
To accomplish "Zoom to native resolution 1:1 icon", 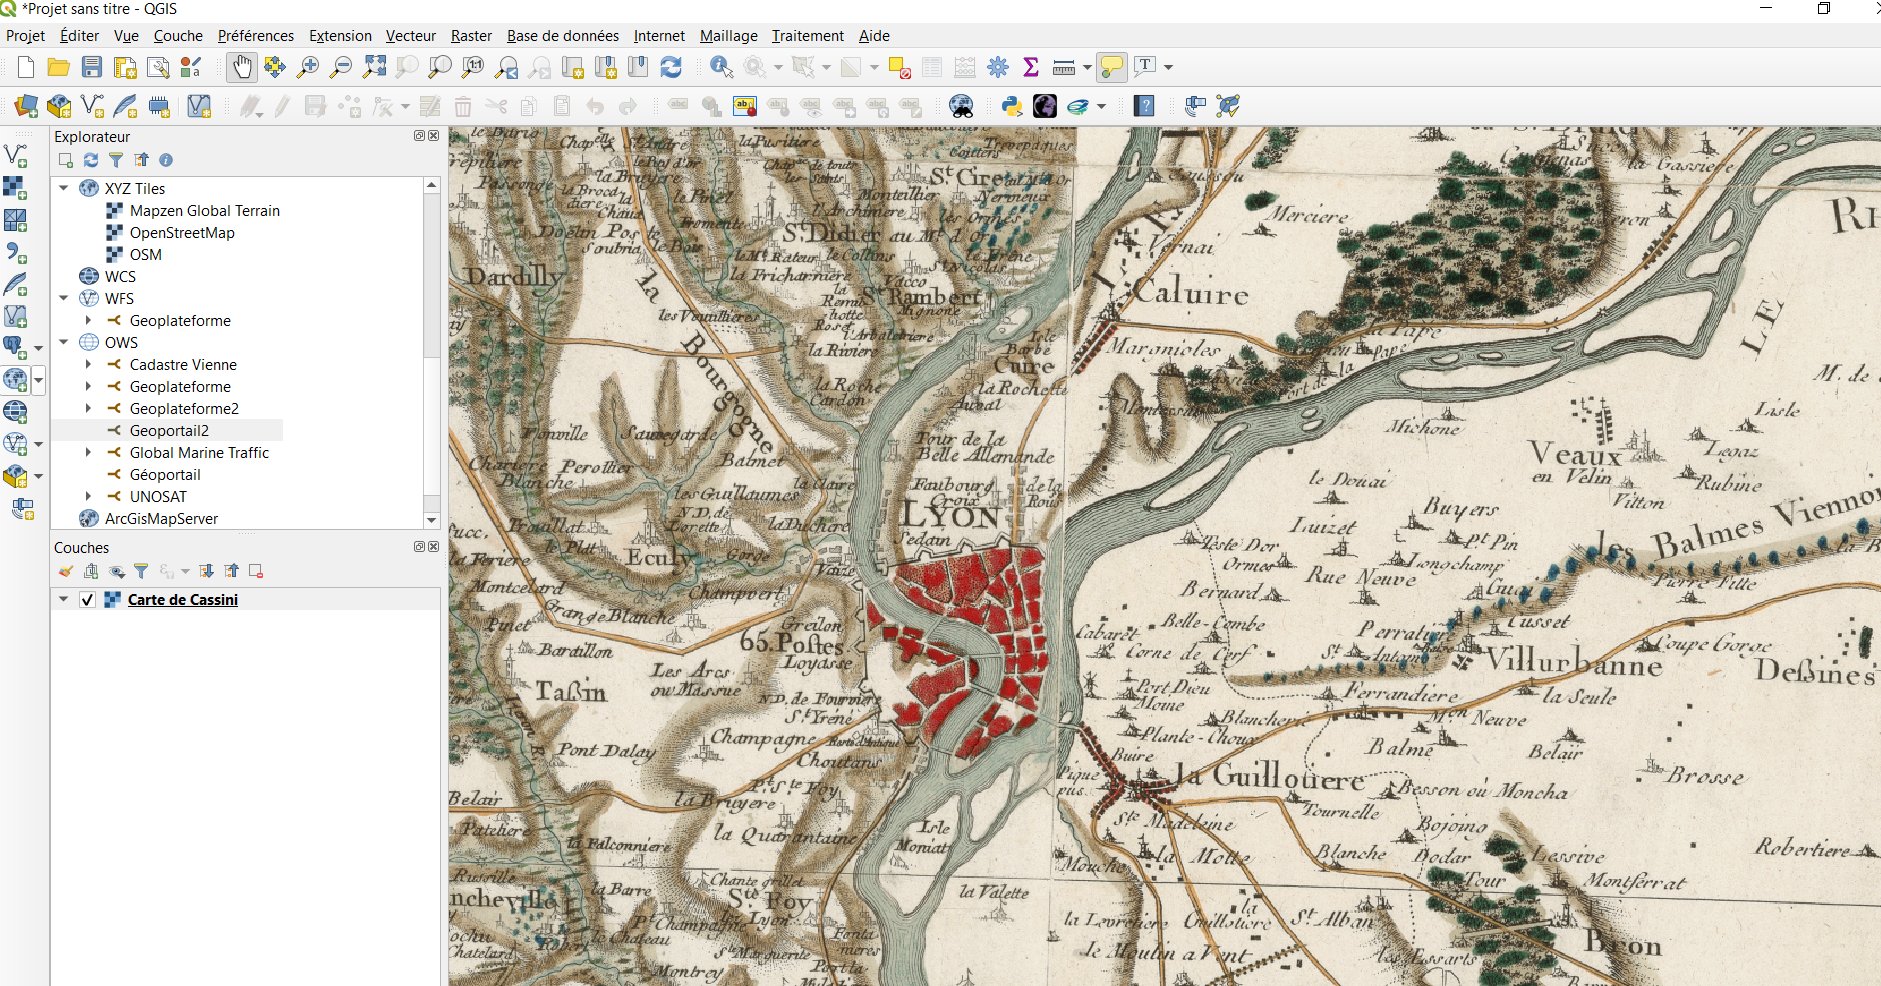I will [x=473, y=67].
